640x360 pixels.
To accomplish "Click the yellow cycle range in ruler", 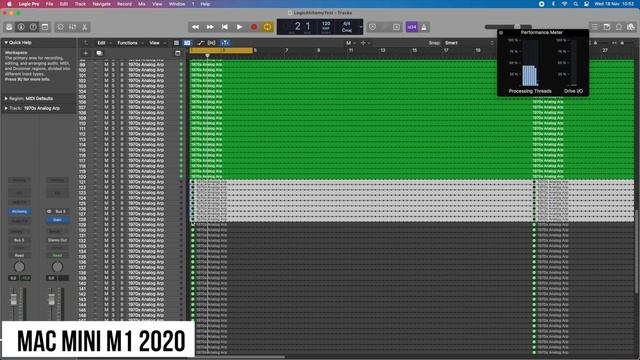I will pyautogui.click(x=221, y=51).
